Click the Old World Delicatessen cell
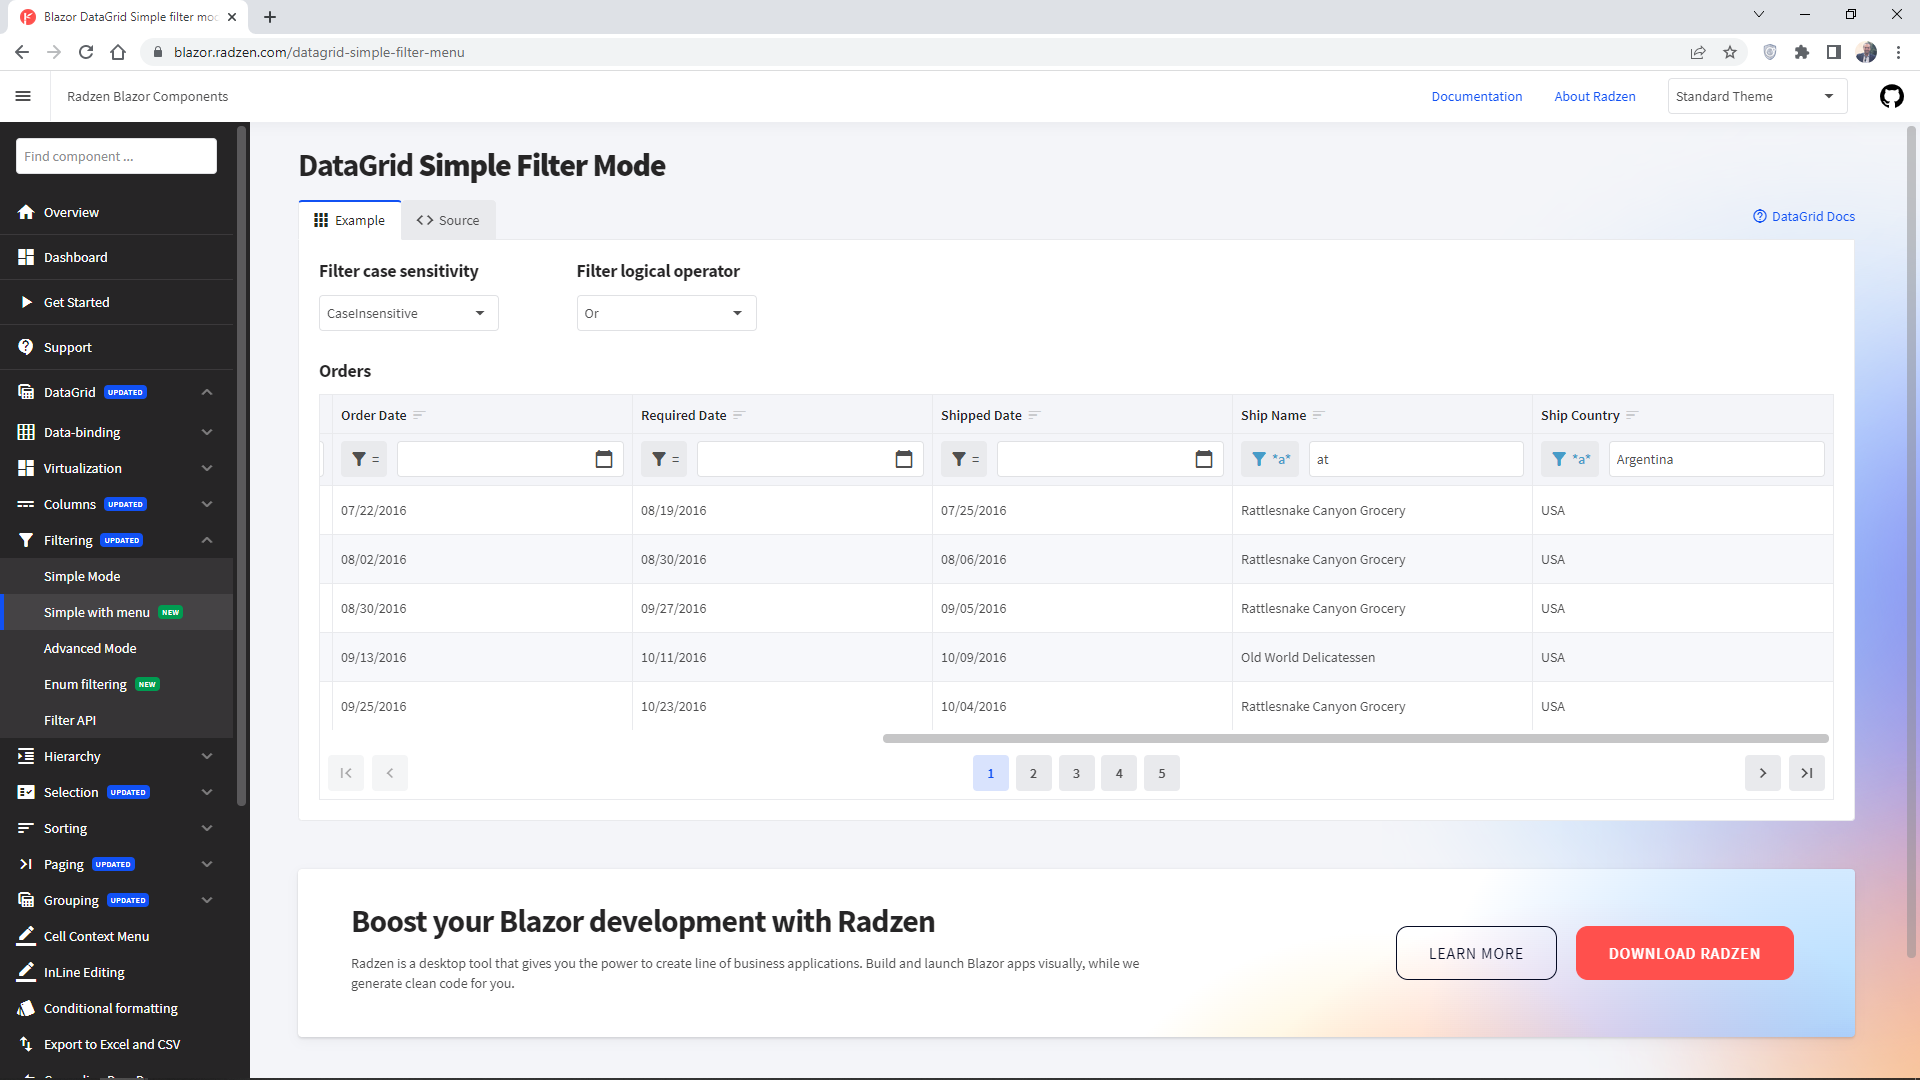The image size is (1920, 1080). [1382, 657]
